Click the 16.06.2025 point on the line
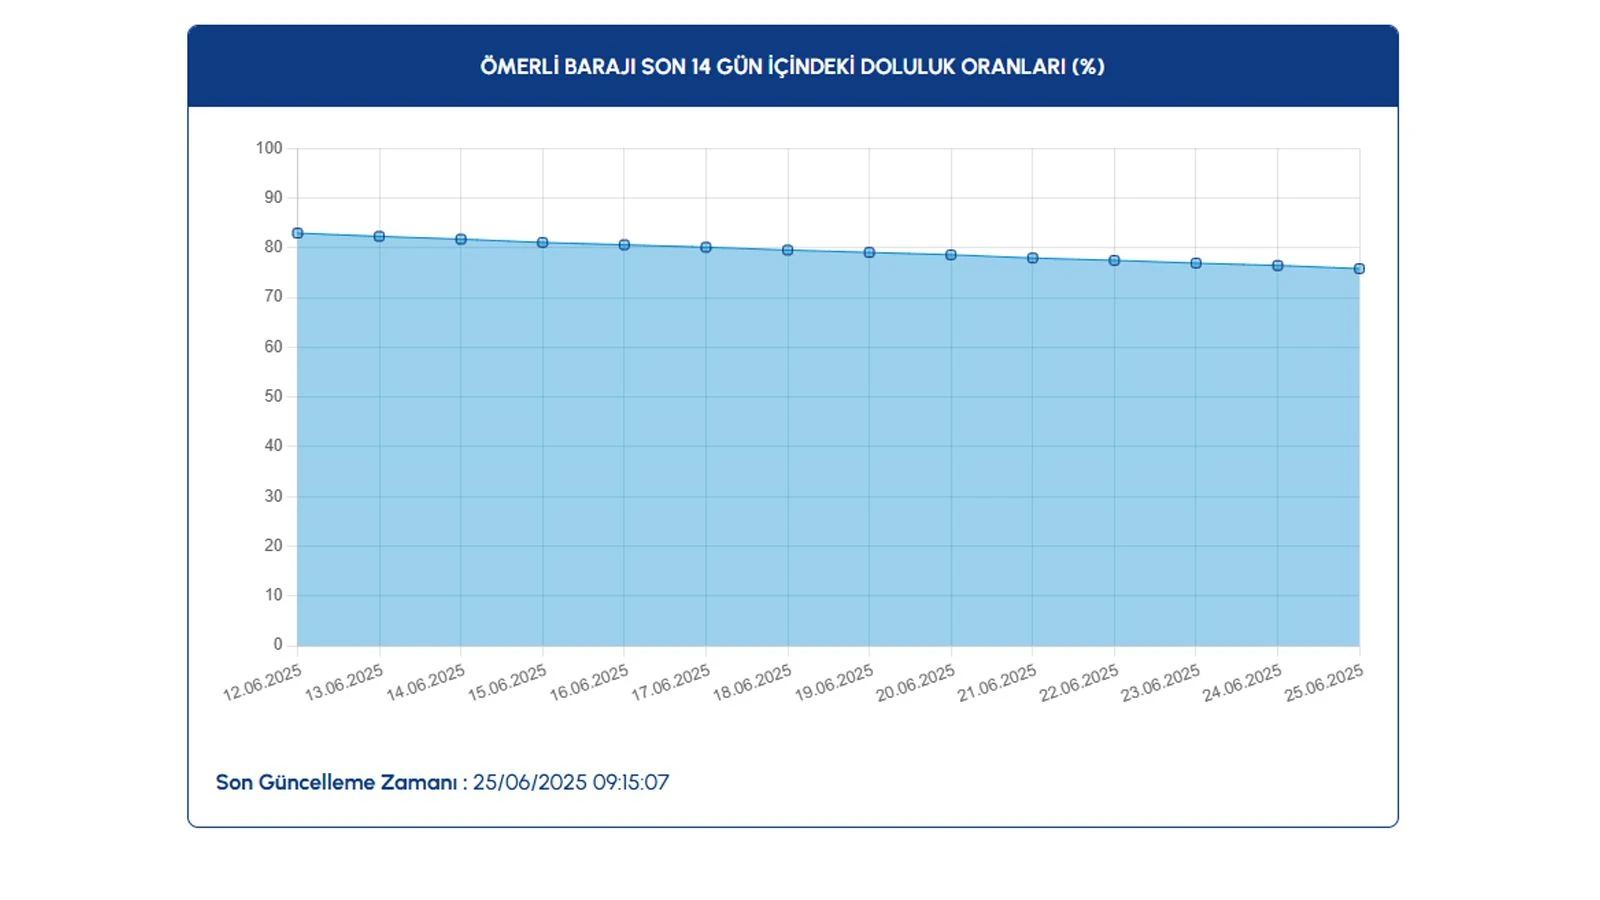1600x900 pixels. pyautogui.click(x=624, y=245)
